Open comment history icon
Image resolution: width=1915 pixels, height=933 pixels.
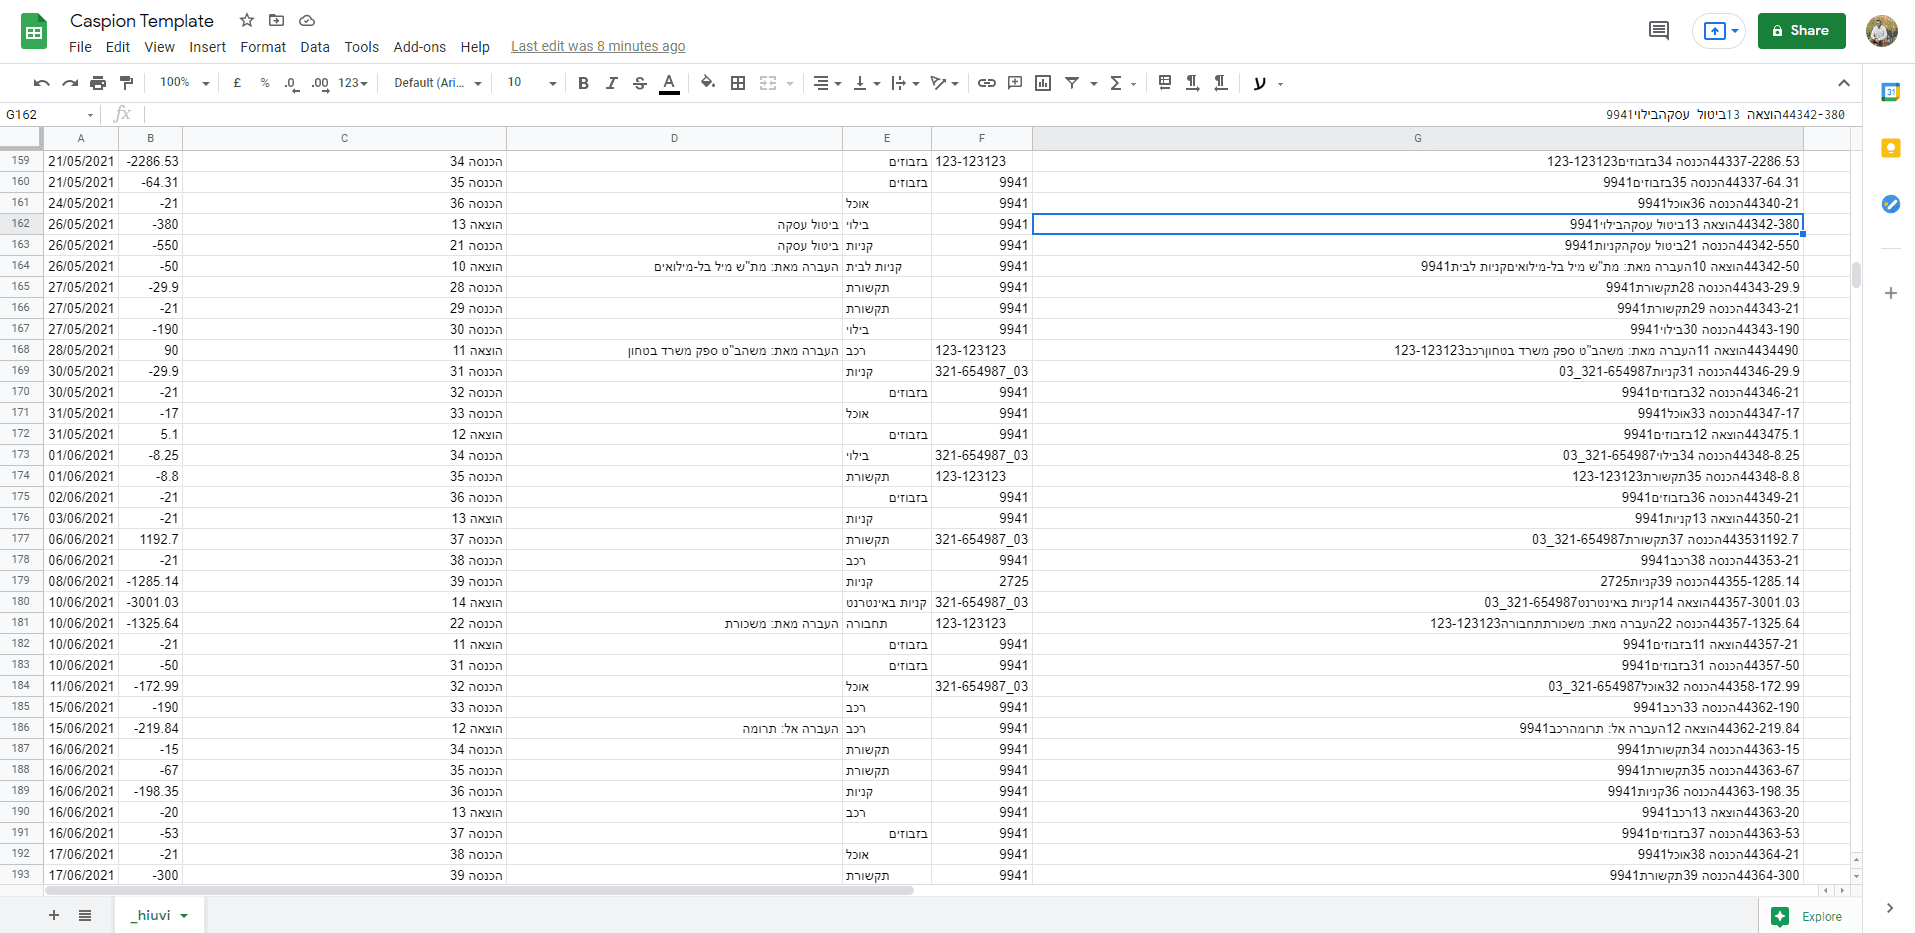pos(1659,31)
